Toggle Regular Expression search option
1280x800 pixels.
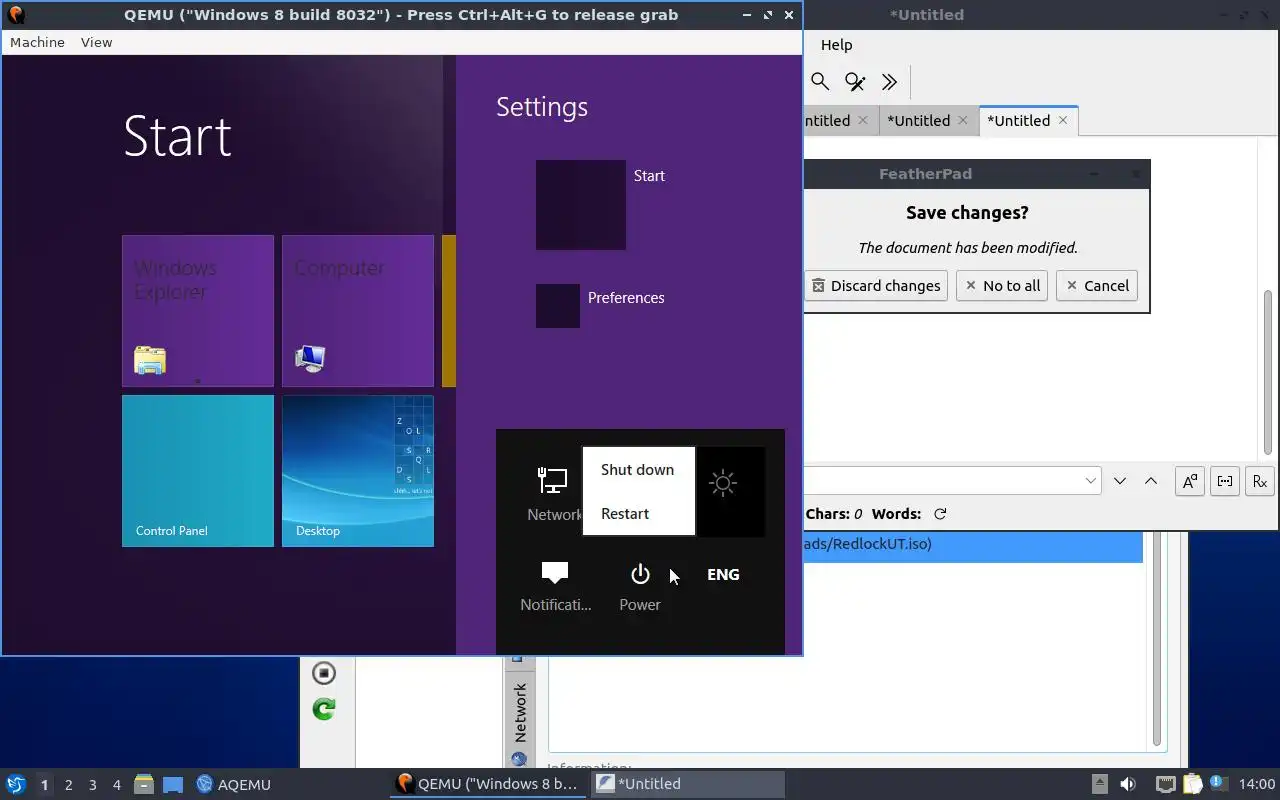(1260, 481)
